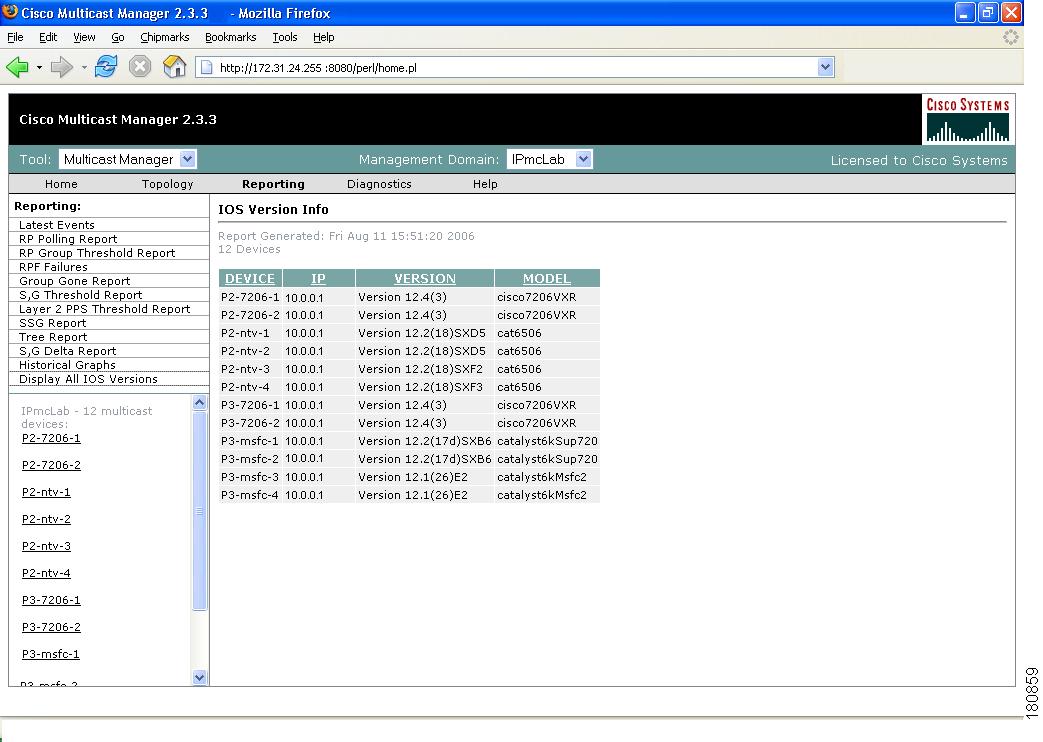Viewport: 1043px width, 742px height.
Task: Open the View menu
Action: pos(84,37)
